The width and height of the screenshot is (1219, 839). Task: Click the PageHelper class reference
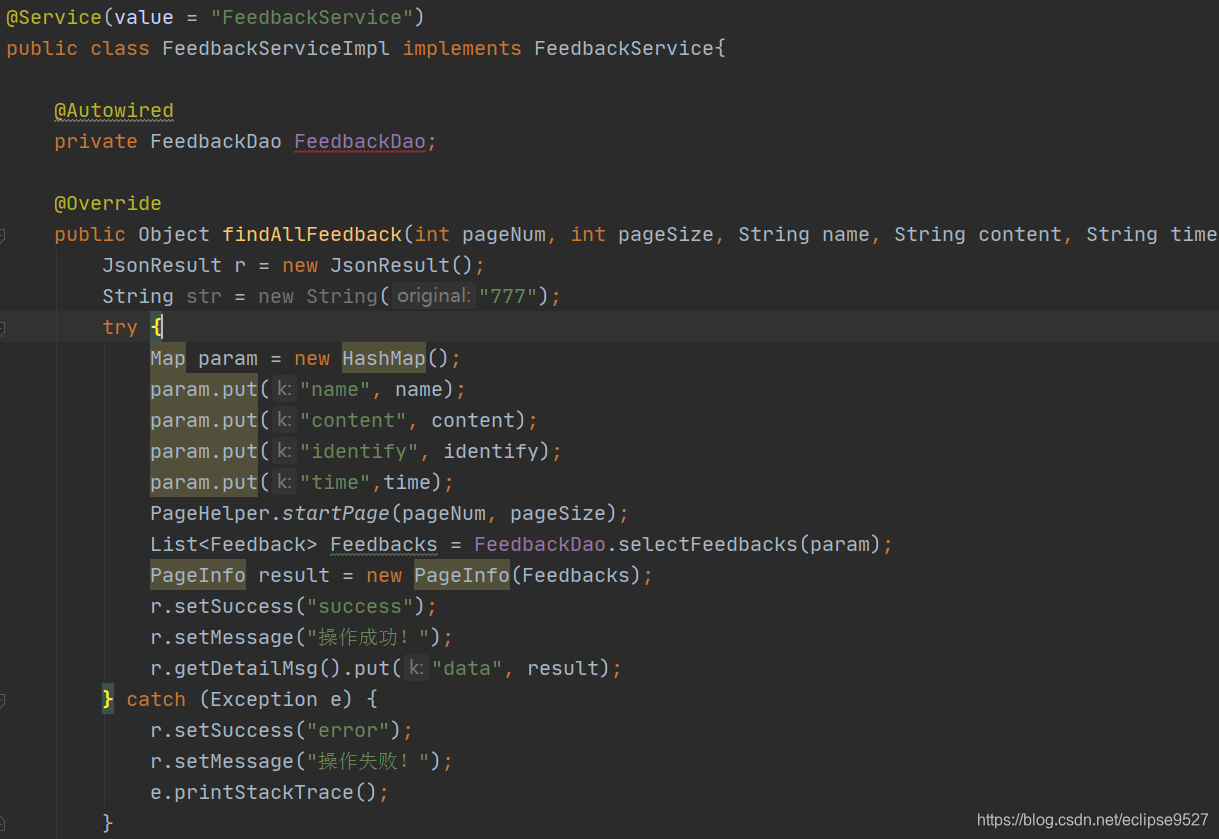click(210, 513)
